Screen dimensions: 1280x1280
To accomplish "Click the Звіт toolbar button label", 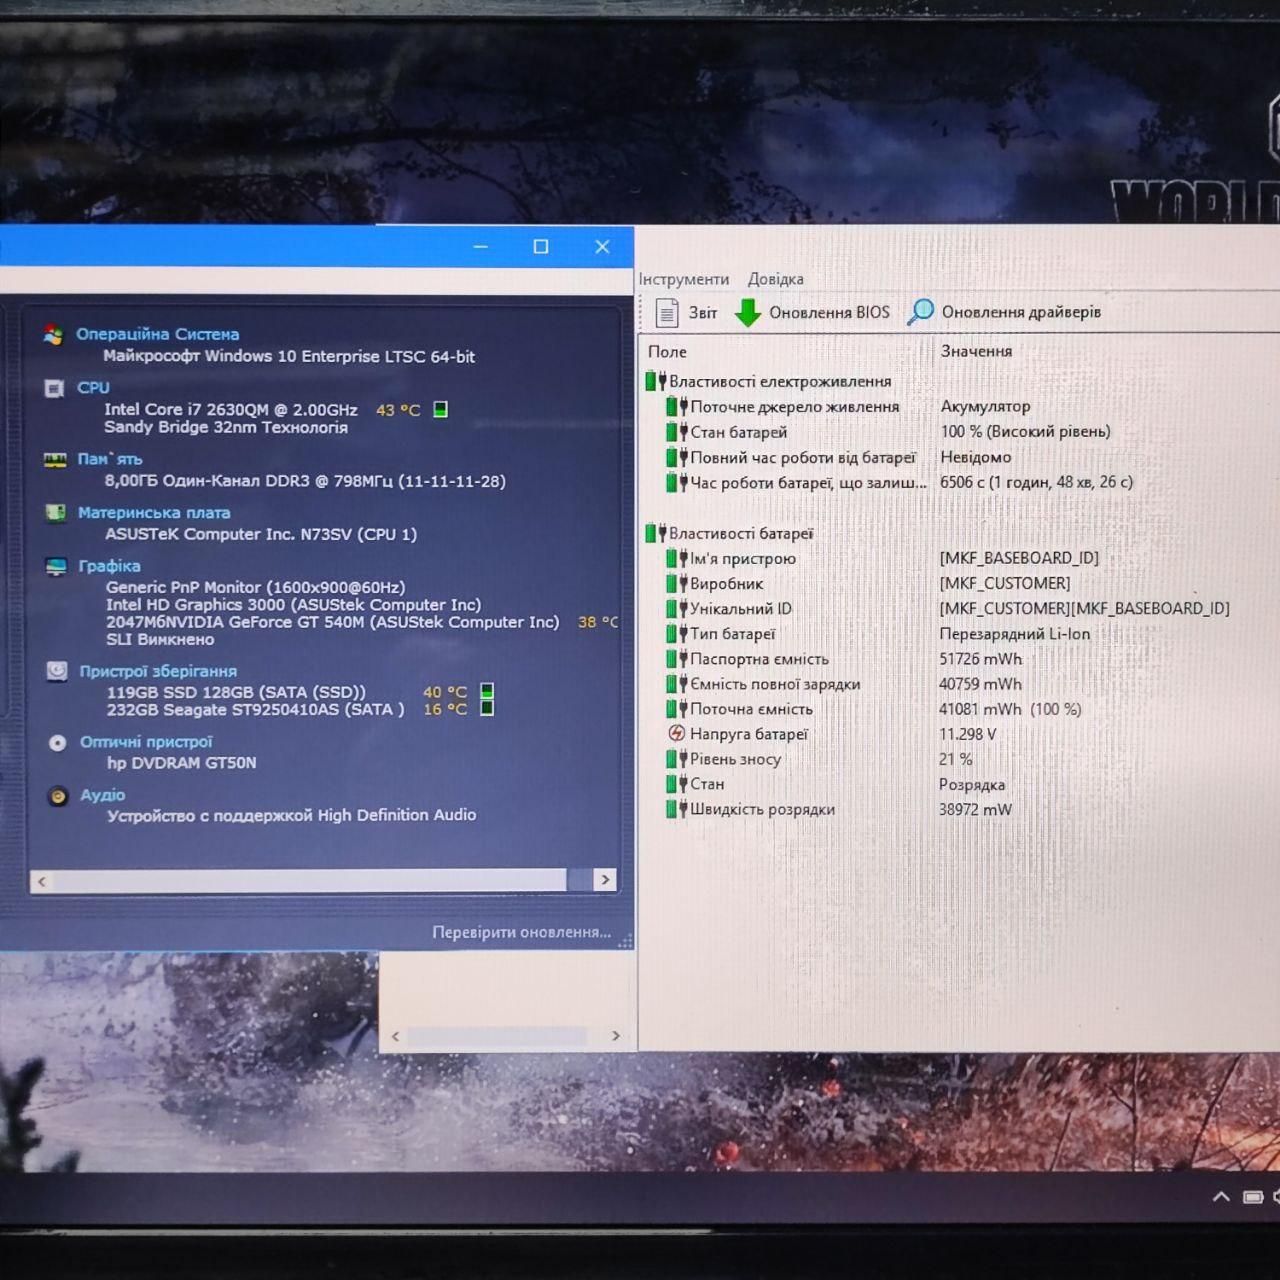I will pyautogui.click(x=703, y=313).
